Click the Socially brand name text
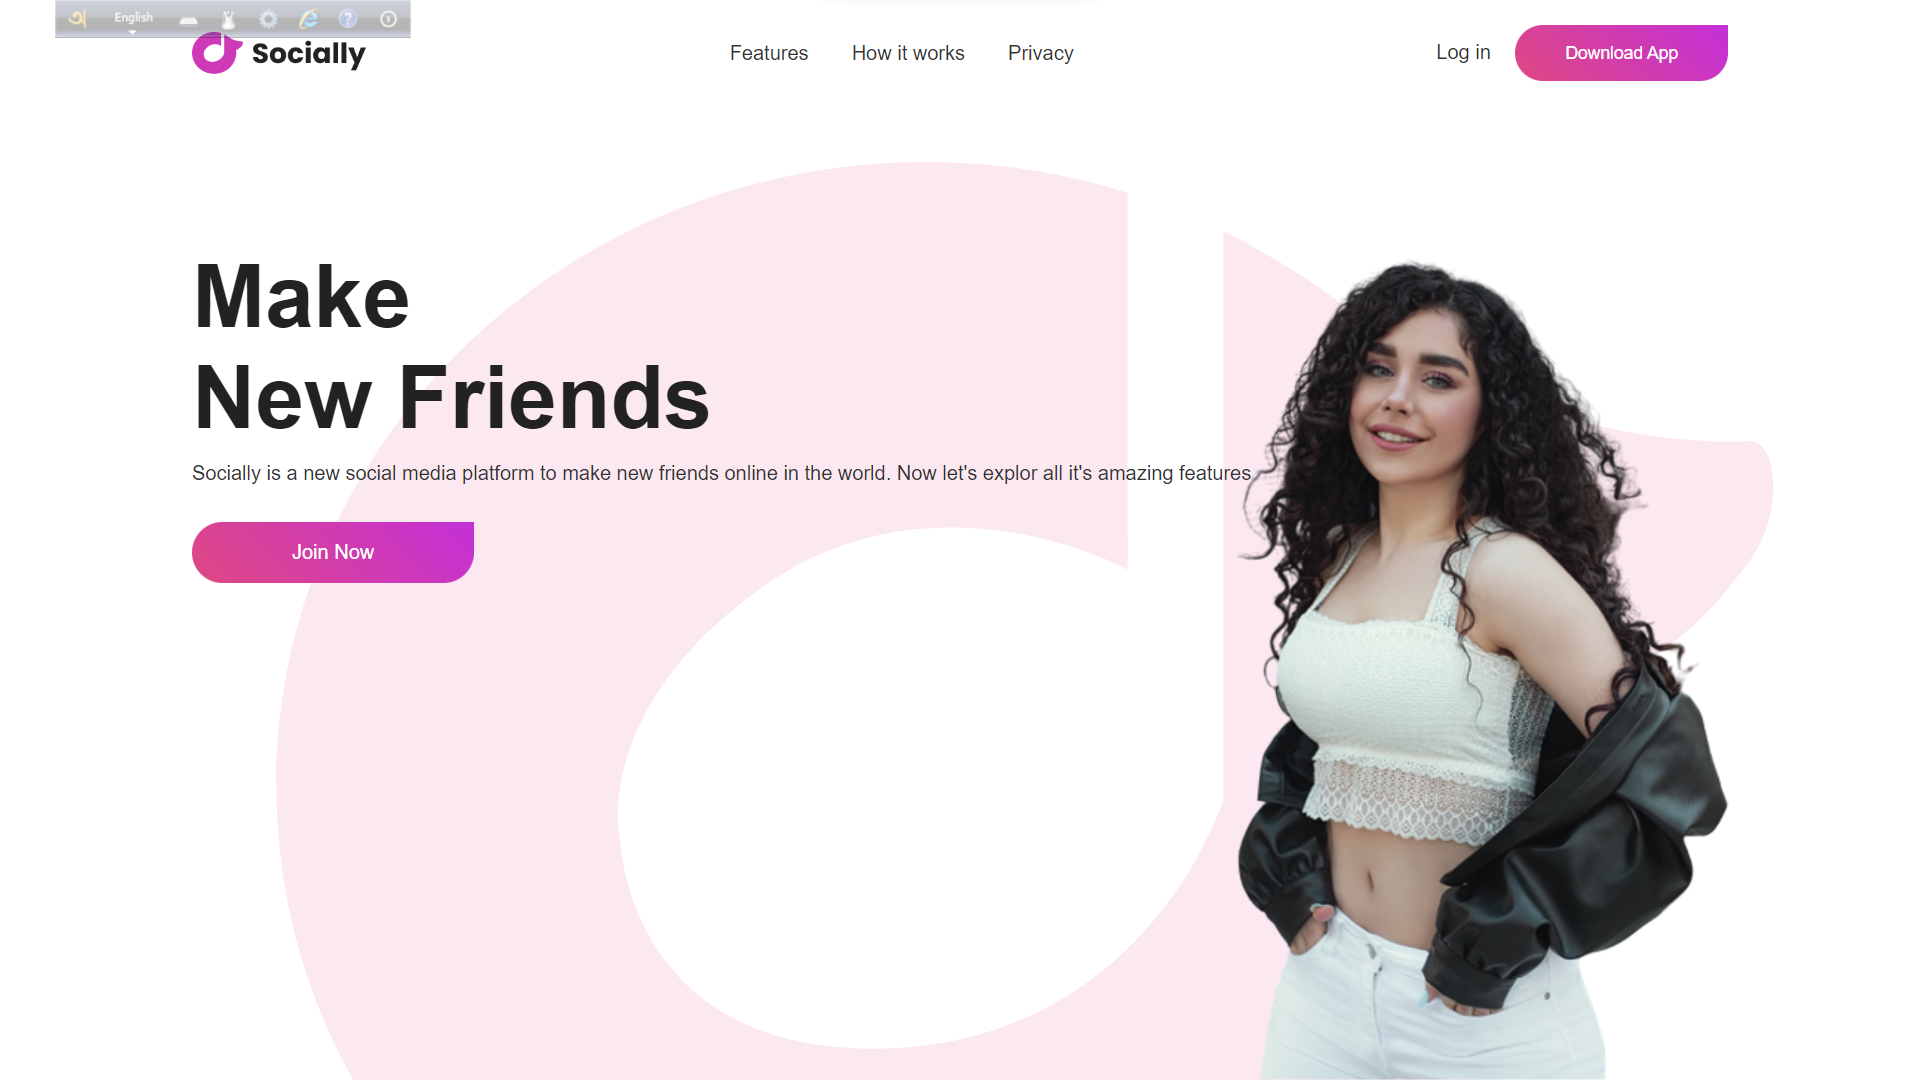This screenshot has height=1080, width=1920. (308, 53)
